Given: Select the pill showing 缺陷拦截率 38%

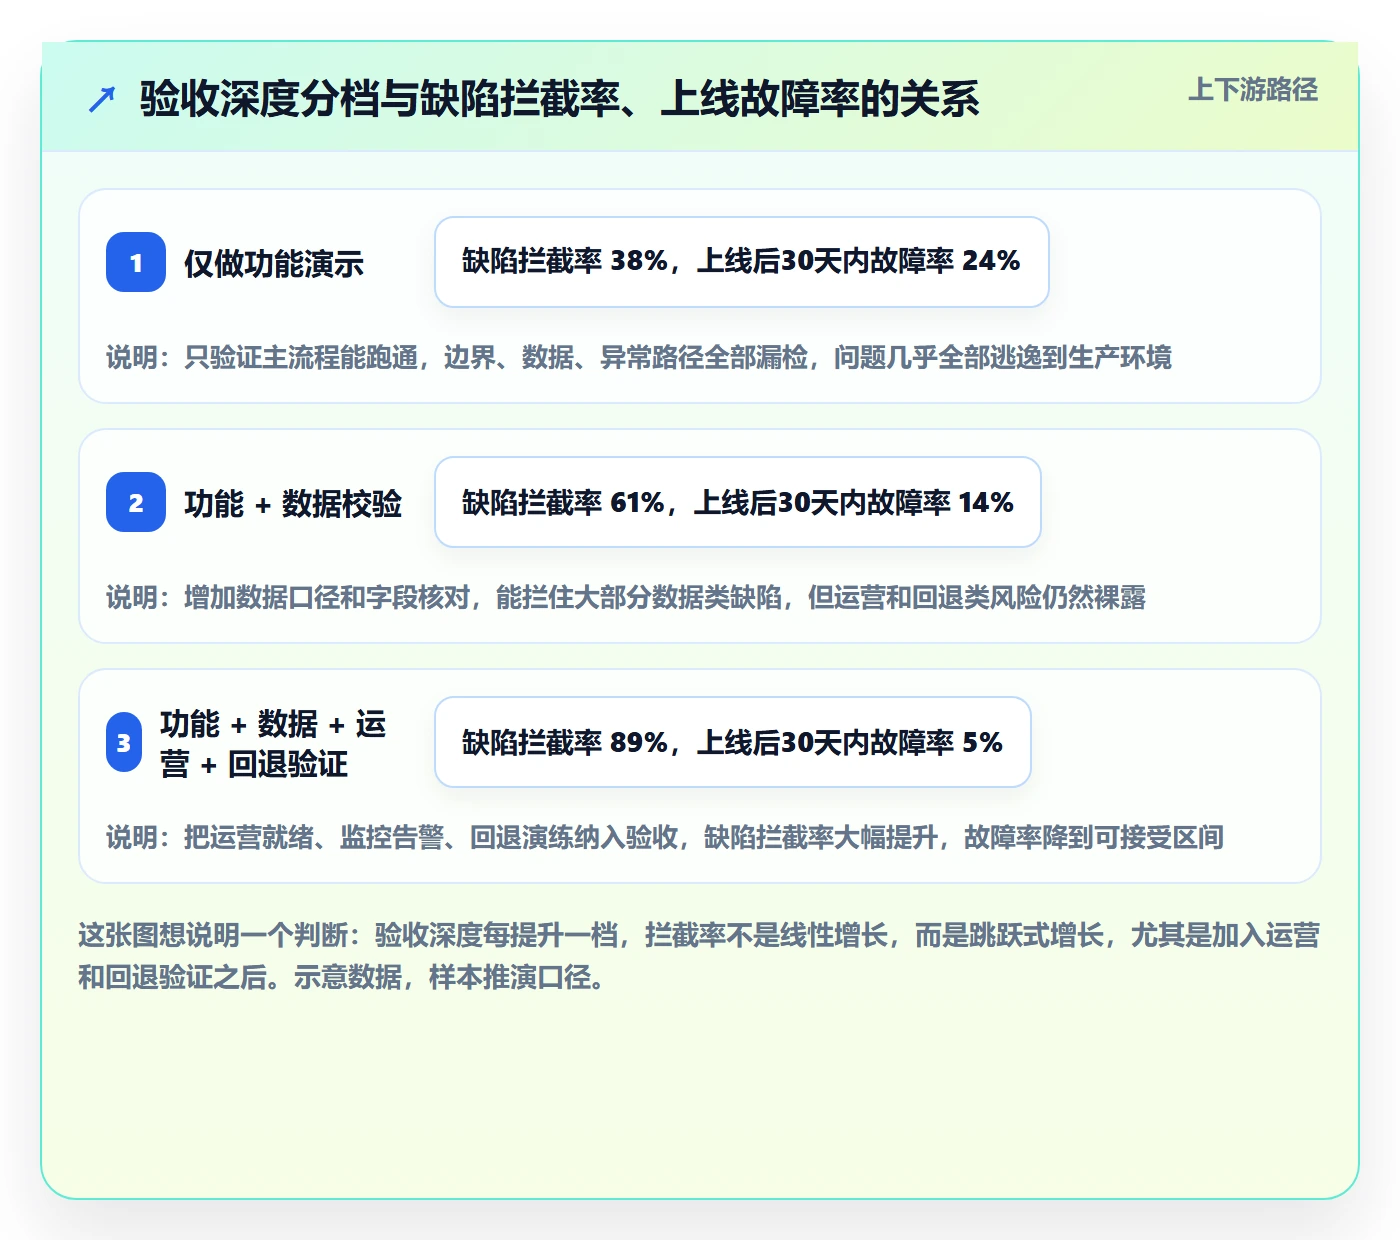Looking at the screenshot, I should [742, 262].
